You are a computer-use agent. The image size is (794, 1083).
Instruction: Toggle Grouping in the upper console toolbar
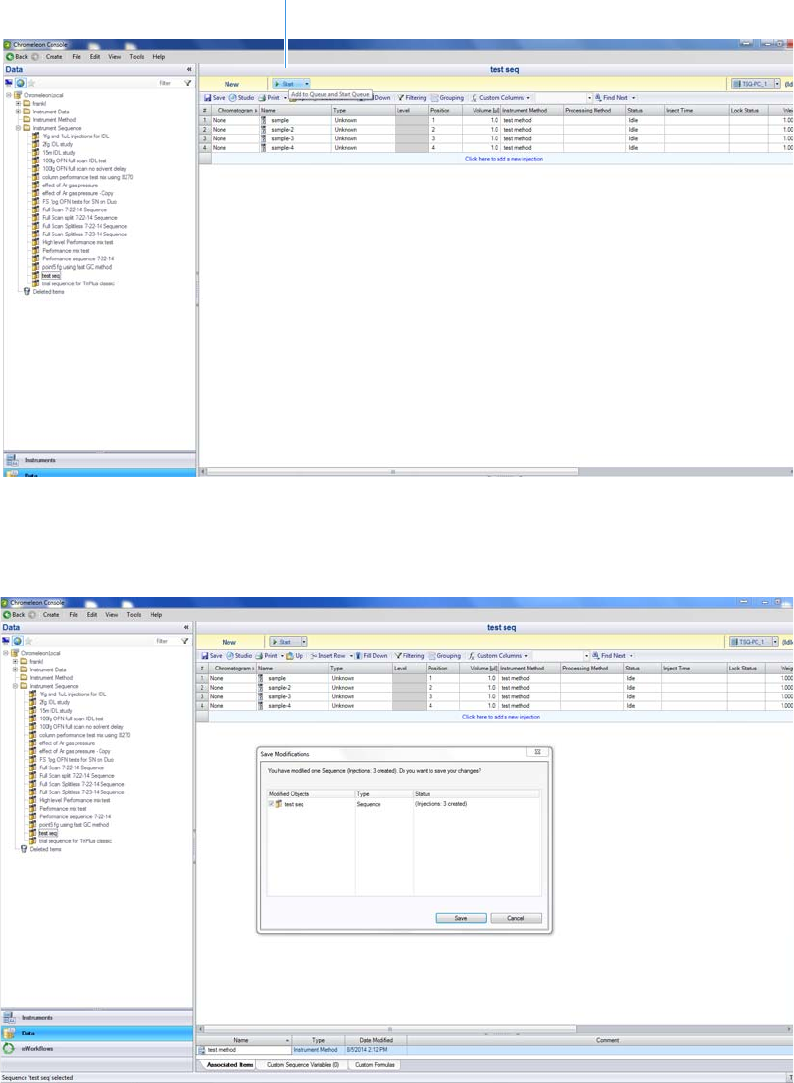447,97
